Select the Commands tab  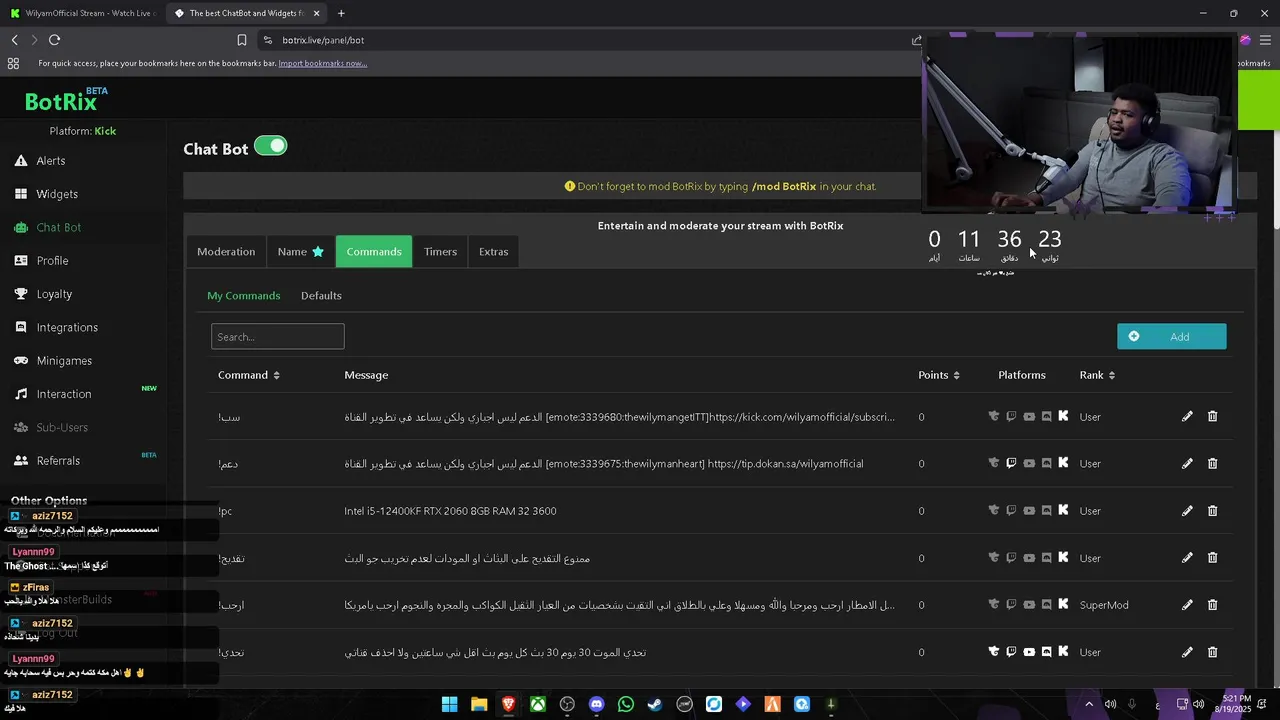[x=374, y=252]
